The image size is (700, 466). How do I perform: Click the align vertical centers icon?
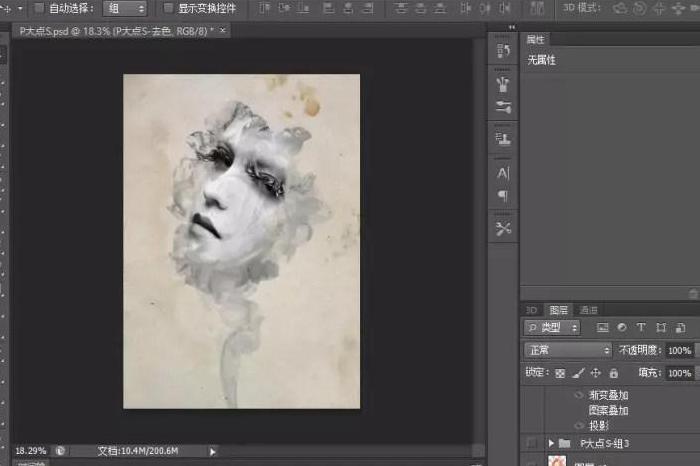tap(284, 8)
